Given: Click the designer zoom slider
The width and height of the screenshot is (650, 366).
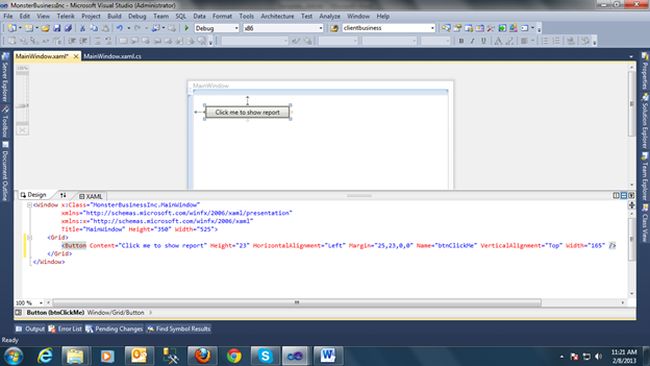Looking at the screenshot, I should click(x=22, y=106).
